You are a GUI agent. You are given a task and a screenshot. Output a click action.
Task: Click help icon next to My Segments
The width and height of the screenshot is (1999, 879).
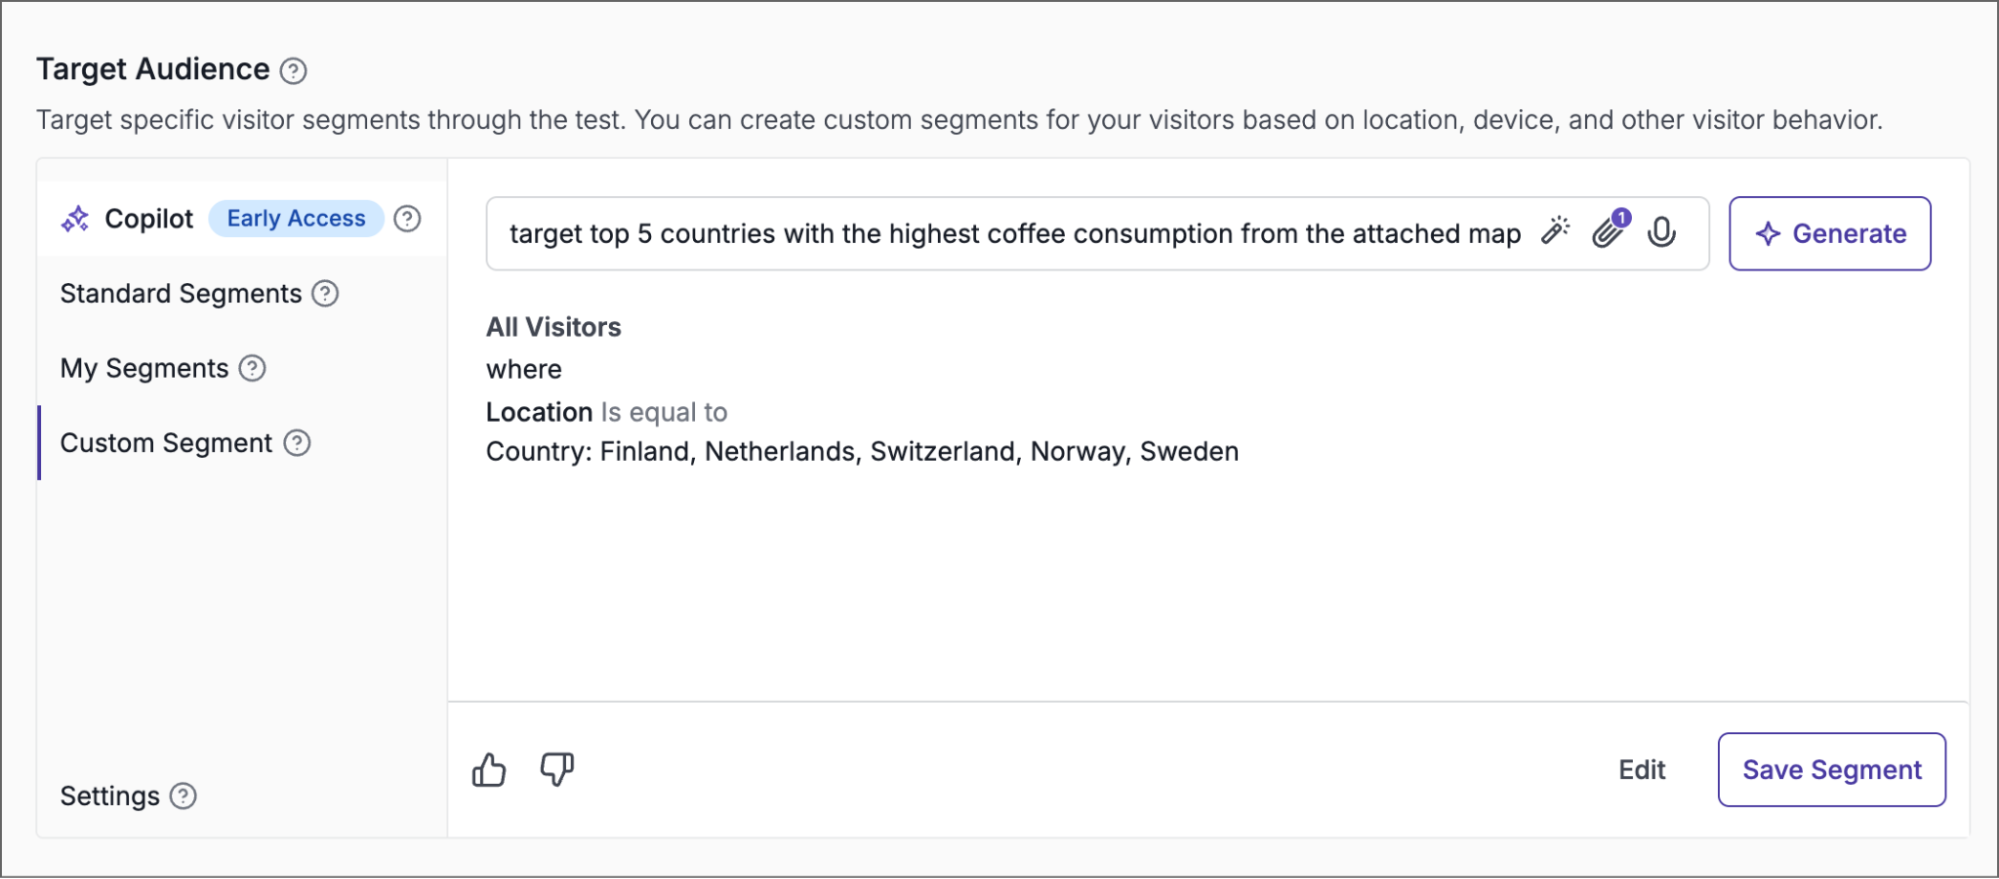252,369
